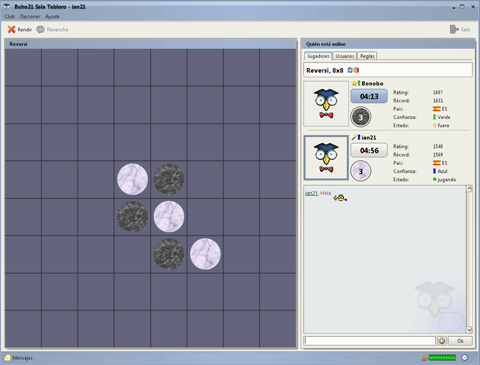Click the Revancha rematch button
Viewport: 480px width, 365px height.
pyautogui.click(x=52, y=30)
